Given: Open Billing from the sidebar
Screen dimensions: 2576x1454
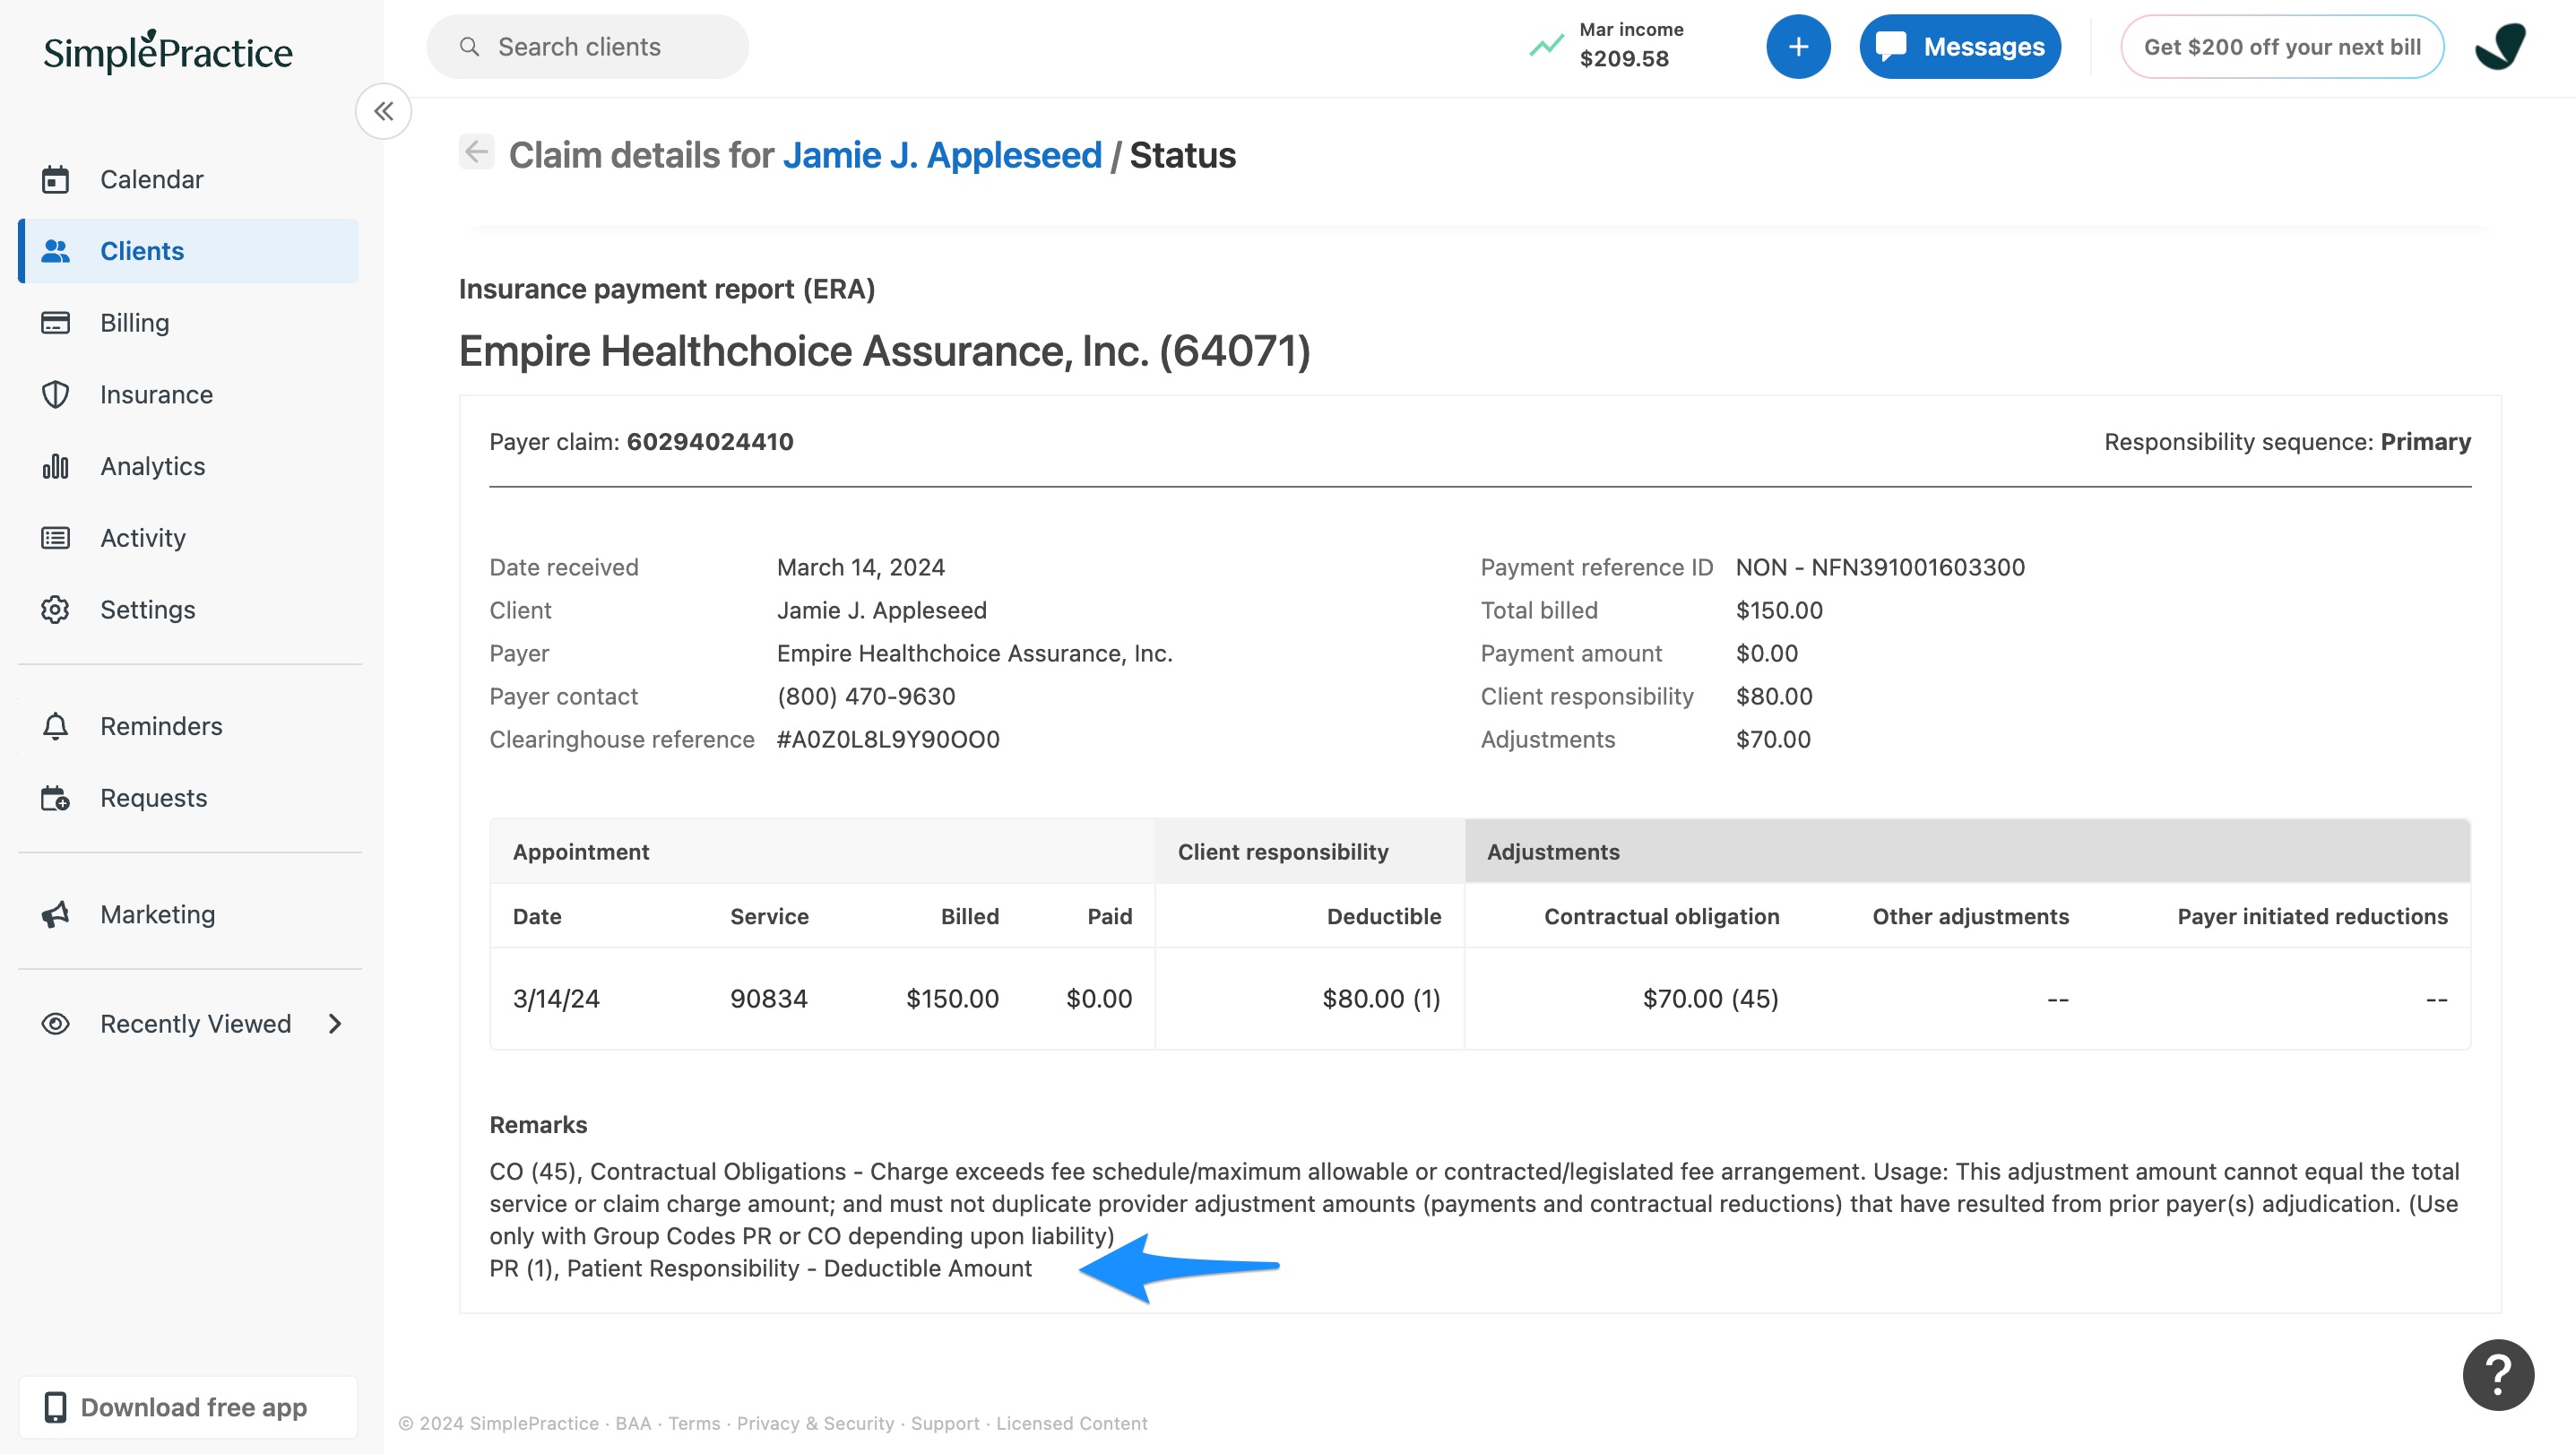Looking at the screenshot, I should [188, 323].
